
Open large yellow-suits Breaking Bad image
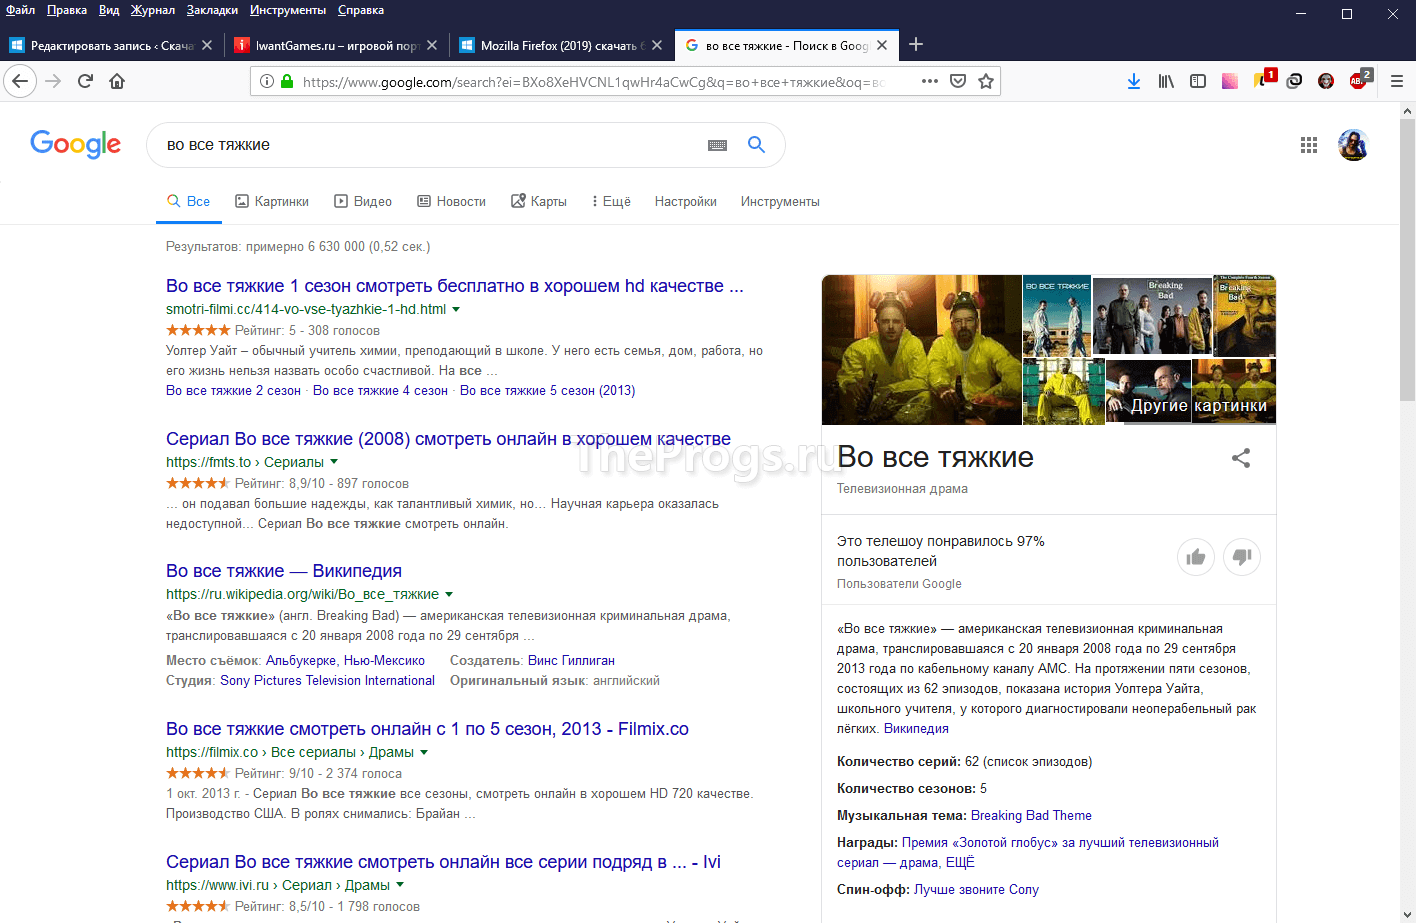click(922, 350)
